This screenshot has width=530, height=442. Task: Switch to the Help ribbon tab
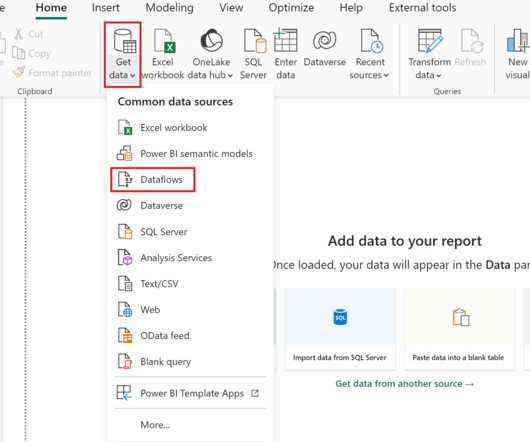pyautogui.click(x=351, y=7)
